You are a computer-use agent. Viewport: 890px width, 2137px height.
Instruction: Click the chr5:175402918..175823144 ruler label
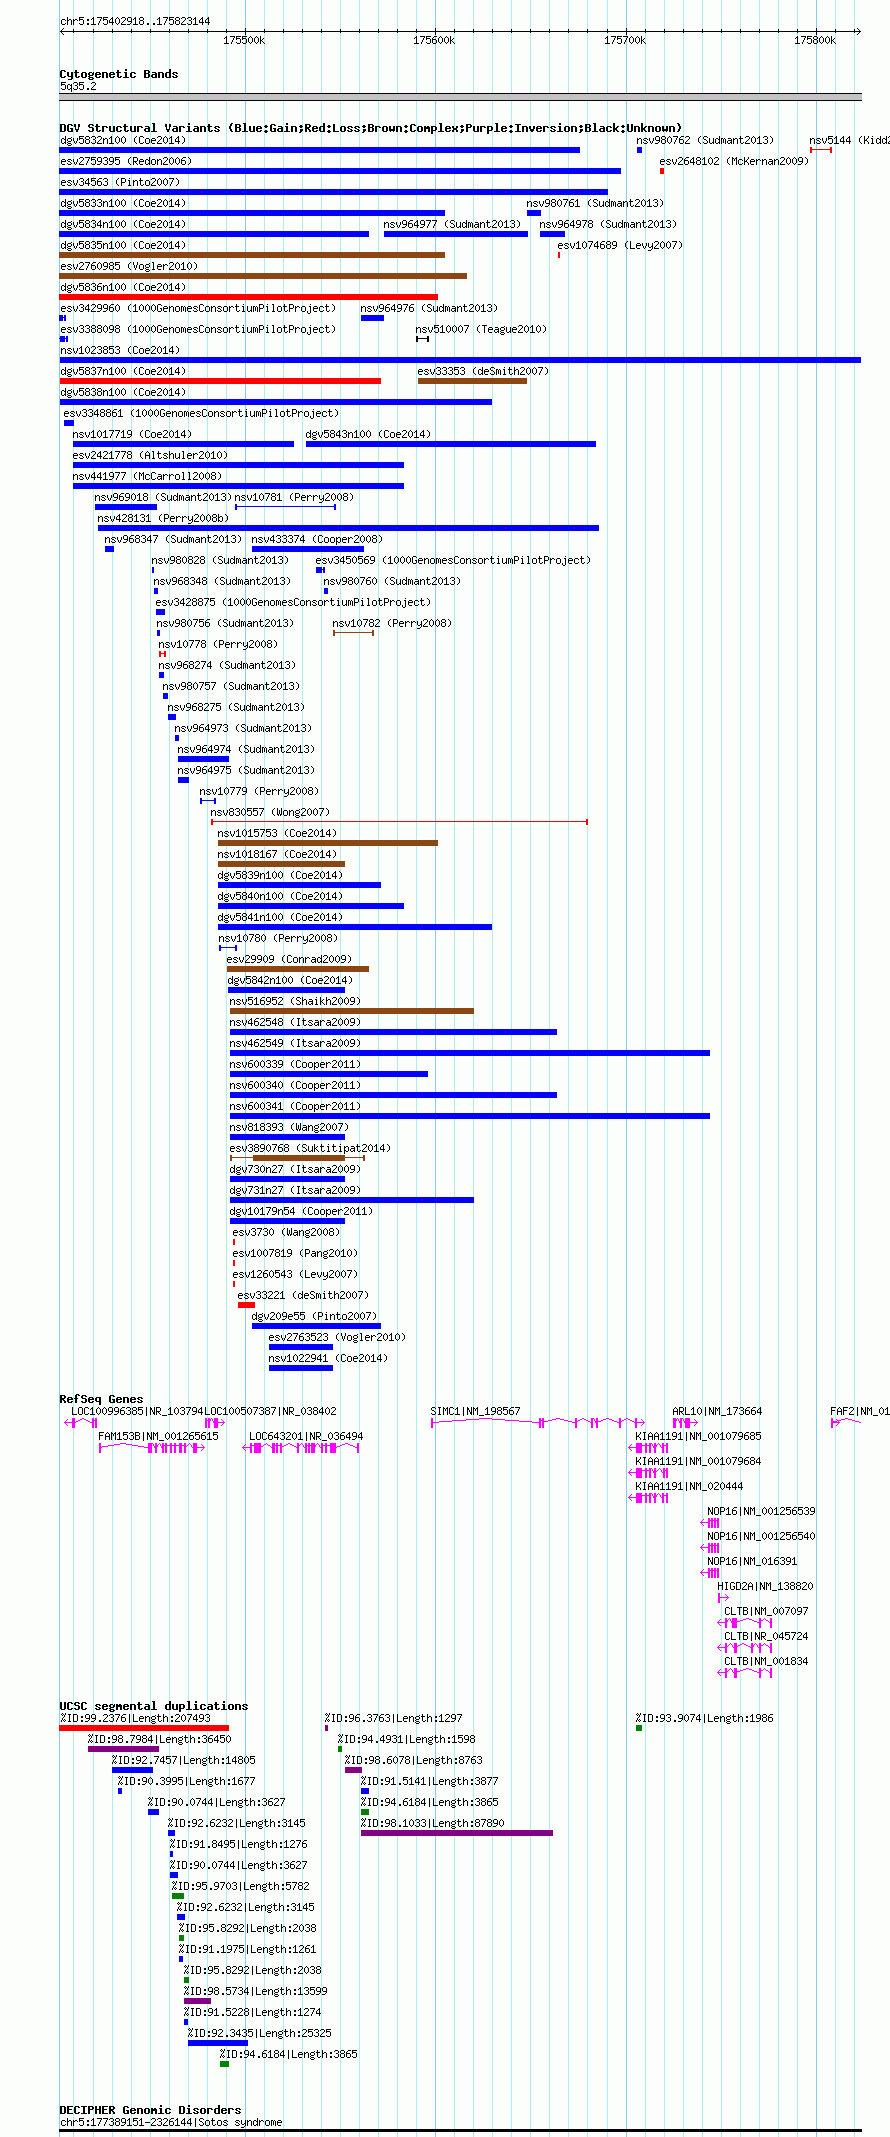135,21
